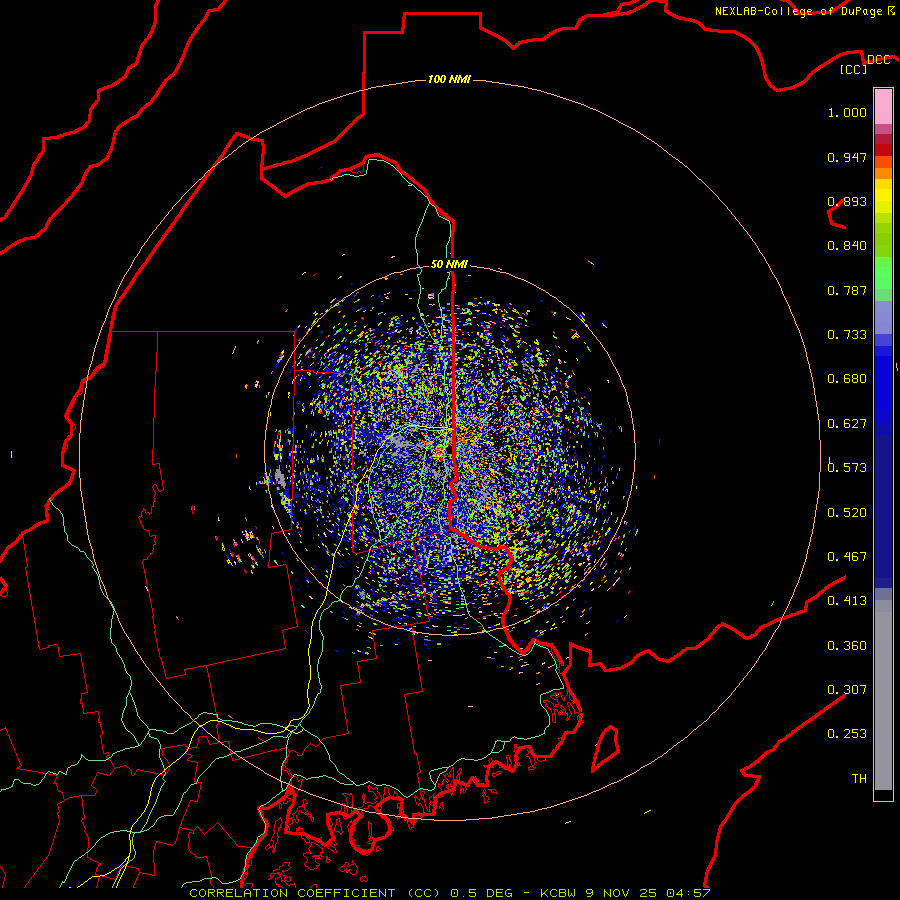Pick the navy swatch near 0.520
The image size is (900, 900).
coord(883,511)
